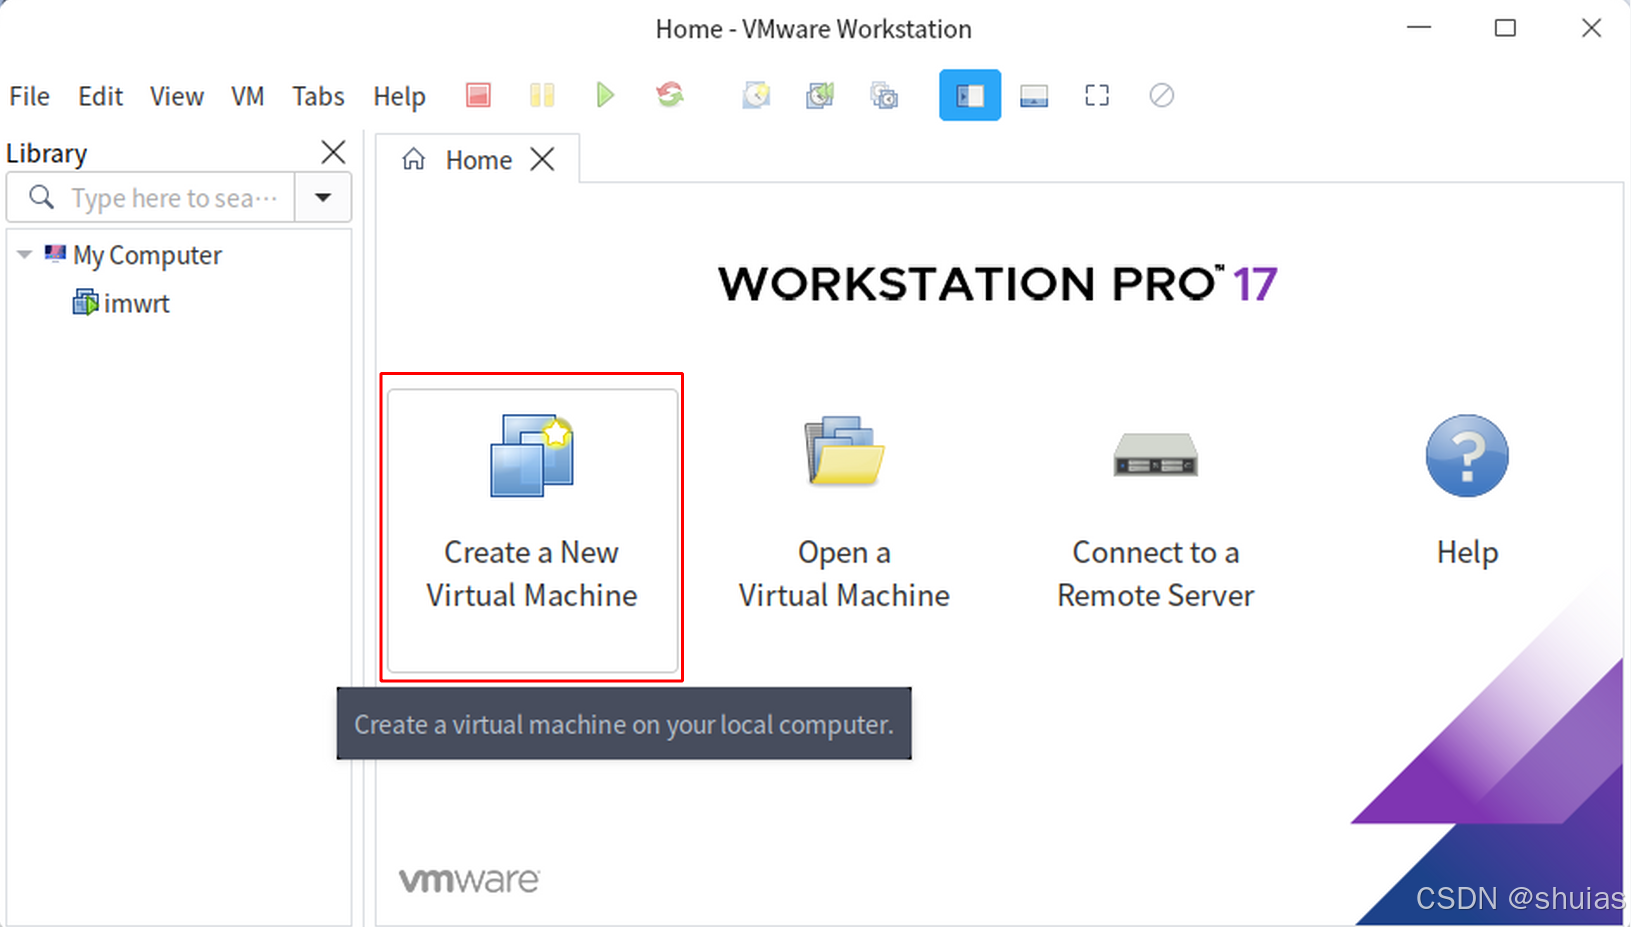Click Create a New Virtual Machine
1631x927 pixels.
point(532,529)
